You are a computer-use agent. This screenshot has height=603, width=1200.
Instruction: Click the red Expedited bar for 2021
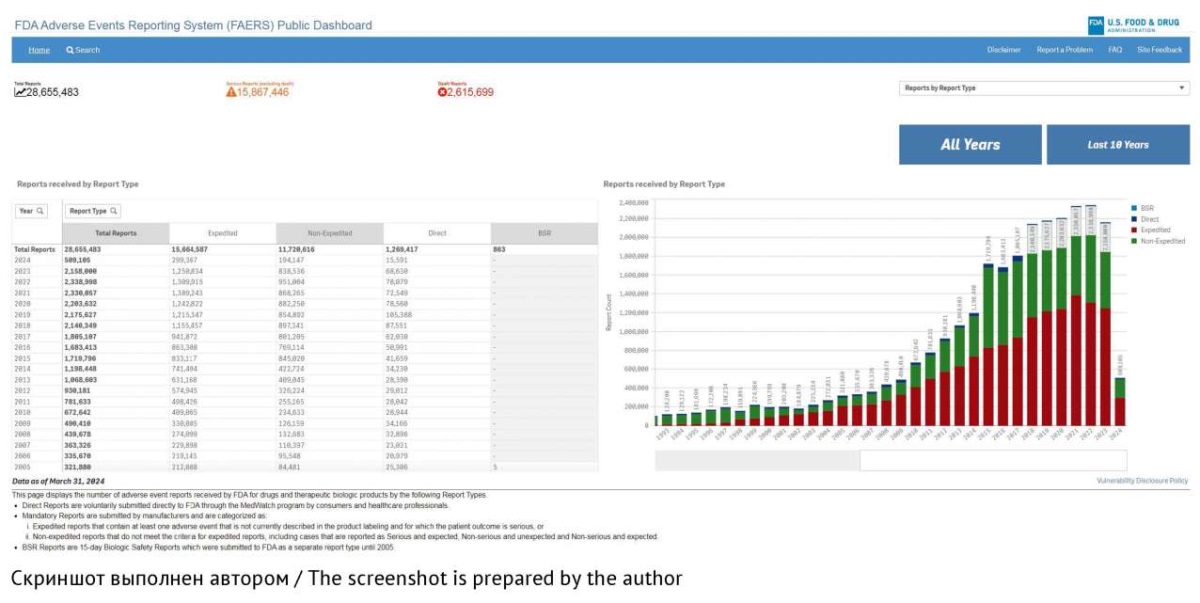point(1075,360)
